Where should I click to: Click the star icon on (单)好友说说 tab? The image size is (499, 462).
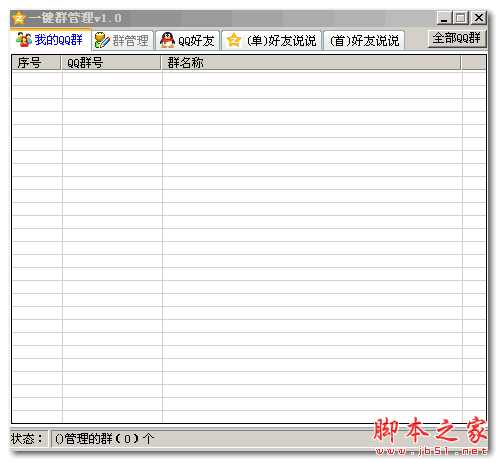[x=234, y=41]
